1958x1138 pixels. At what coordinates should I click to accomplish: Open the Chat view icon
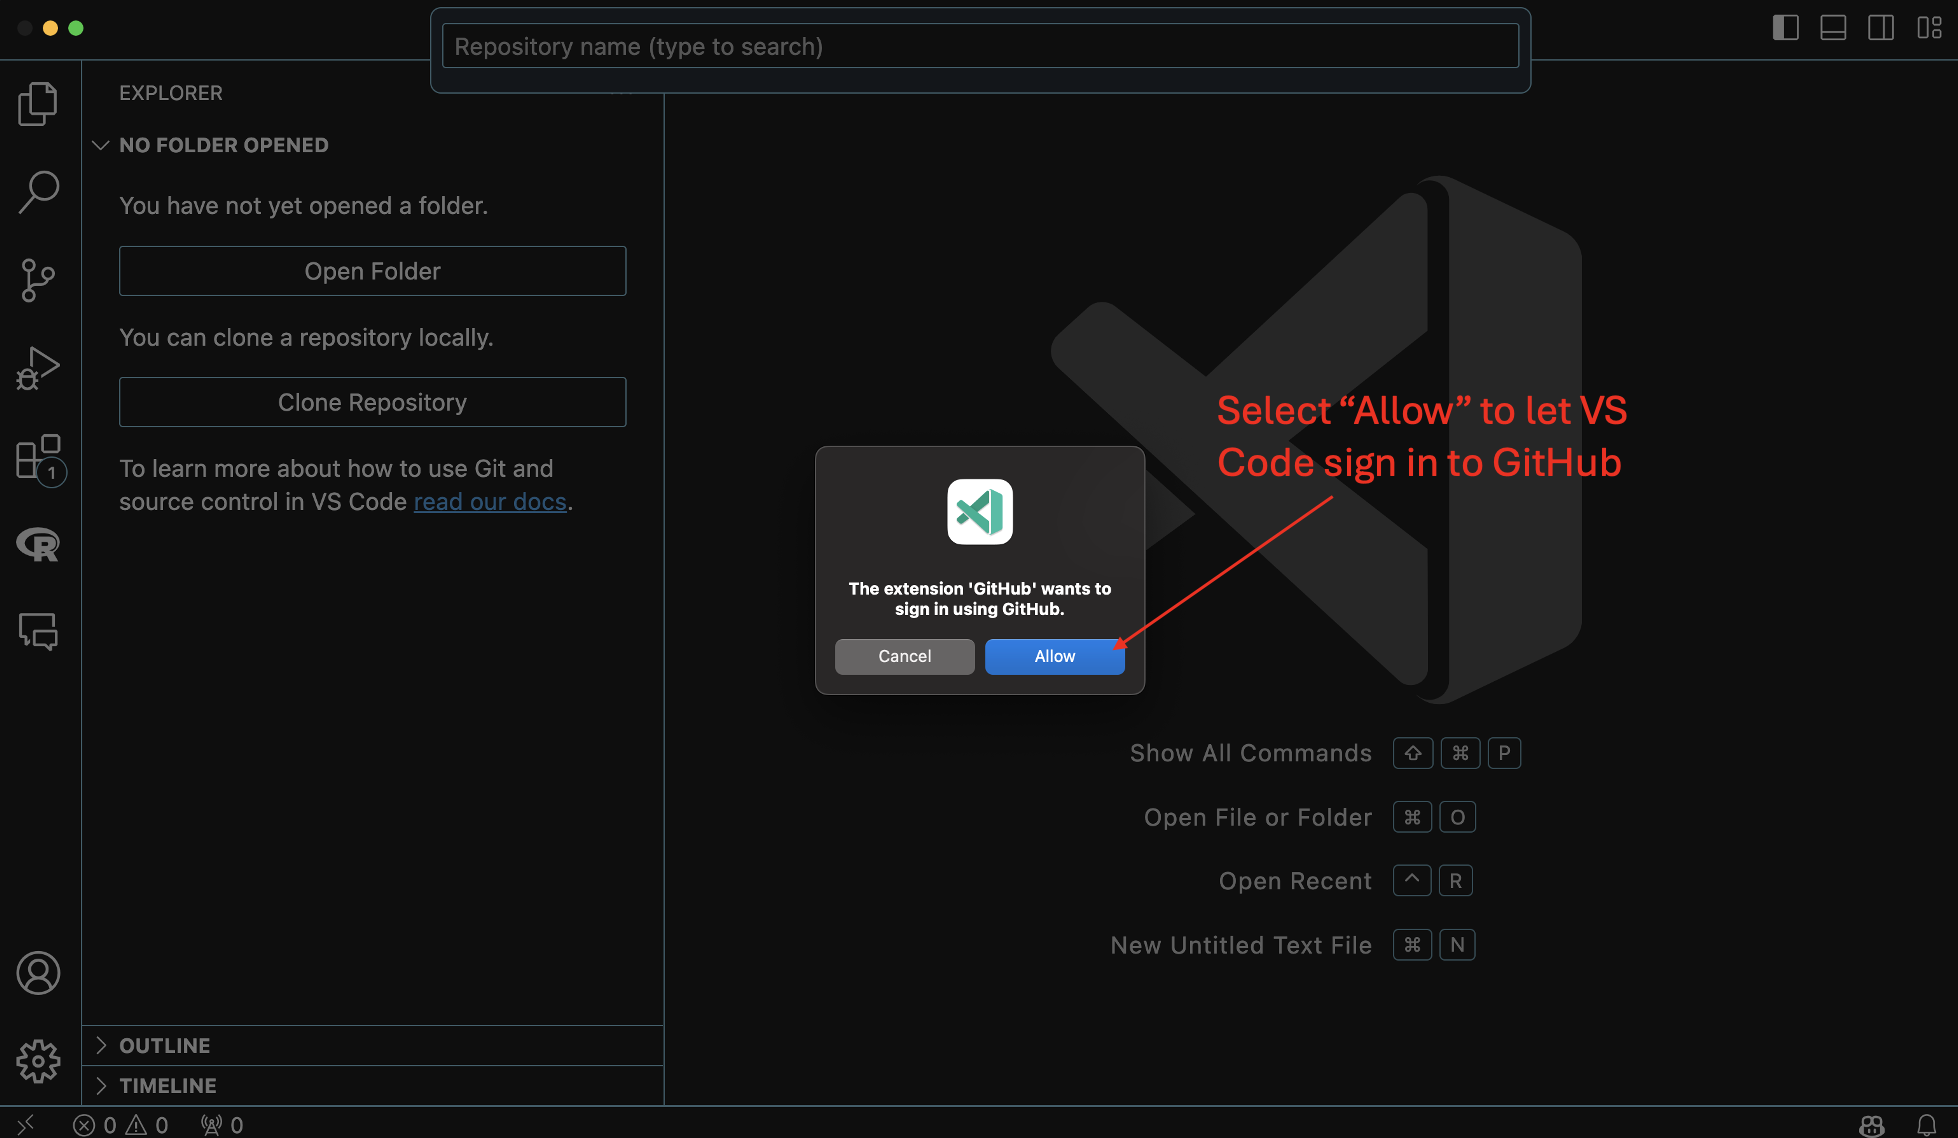(38, 632)
